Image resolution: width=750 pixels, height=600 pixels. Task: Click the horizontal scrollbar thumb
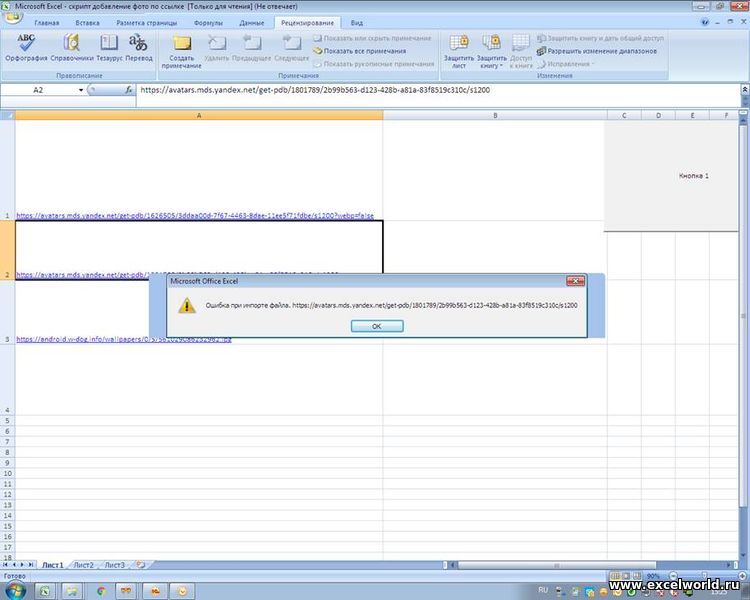pos(557,565)
